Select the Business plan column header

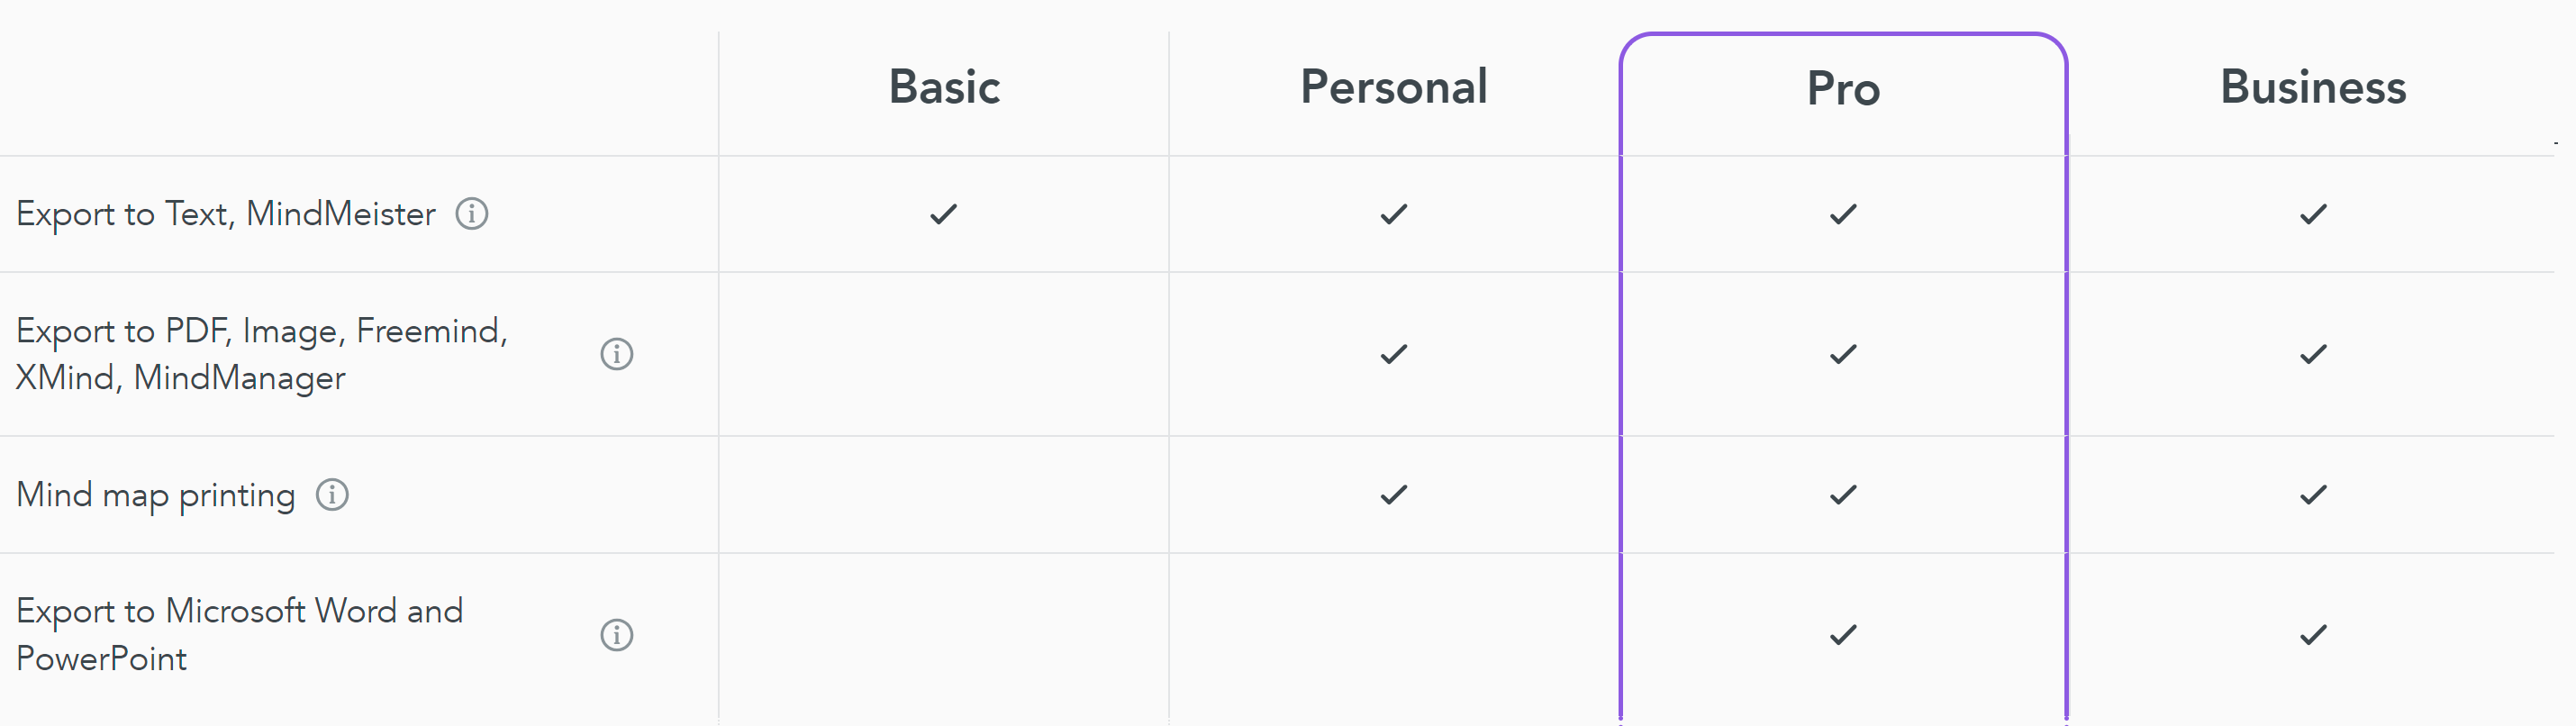tap(2313, 87)
